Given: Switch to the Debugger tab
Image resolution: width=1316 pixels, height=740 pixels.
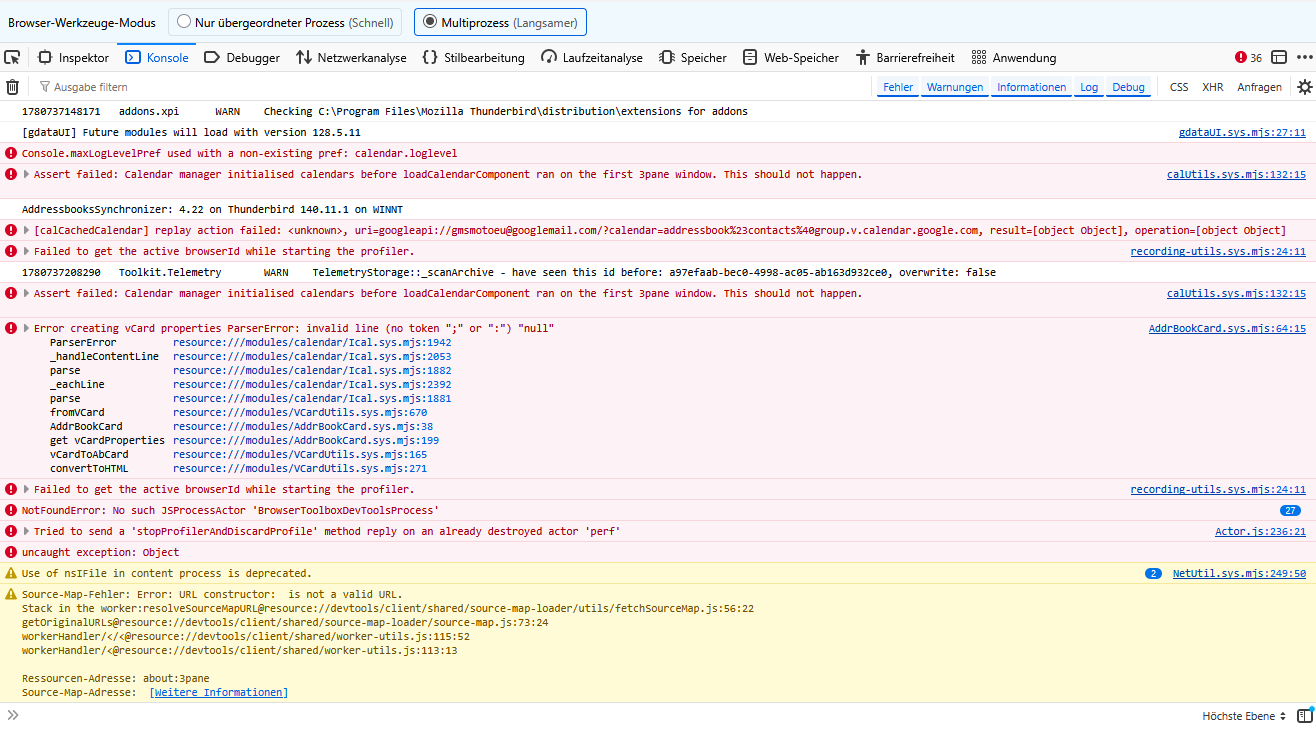Looking at the screenshot, I should pyautogui.click(x=242, y=57).
